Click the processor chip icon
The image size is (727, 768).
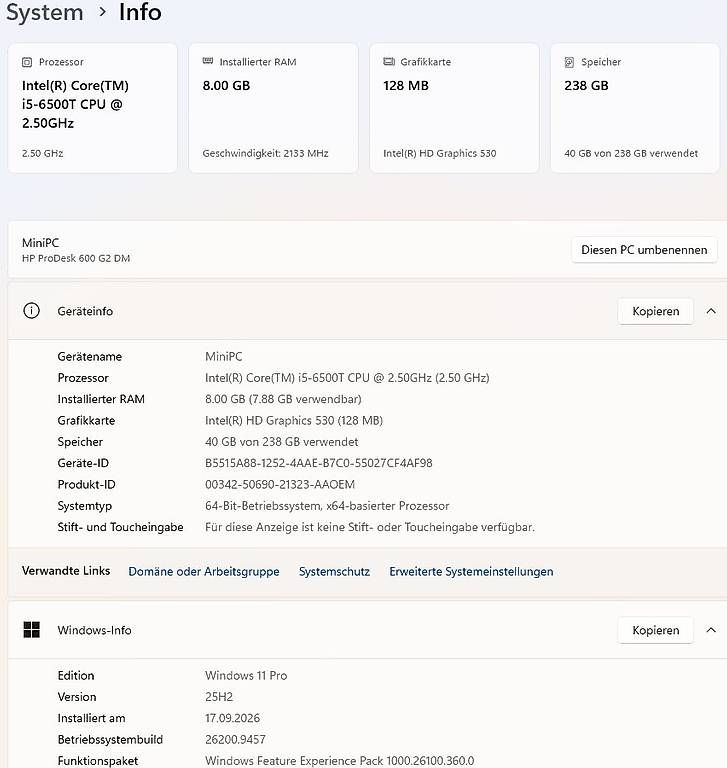pos(27,62)
